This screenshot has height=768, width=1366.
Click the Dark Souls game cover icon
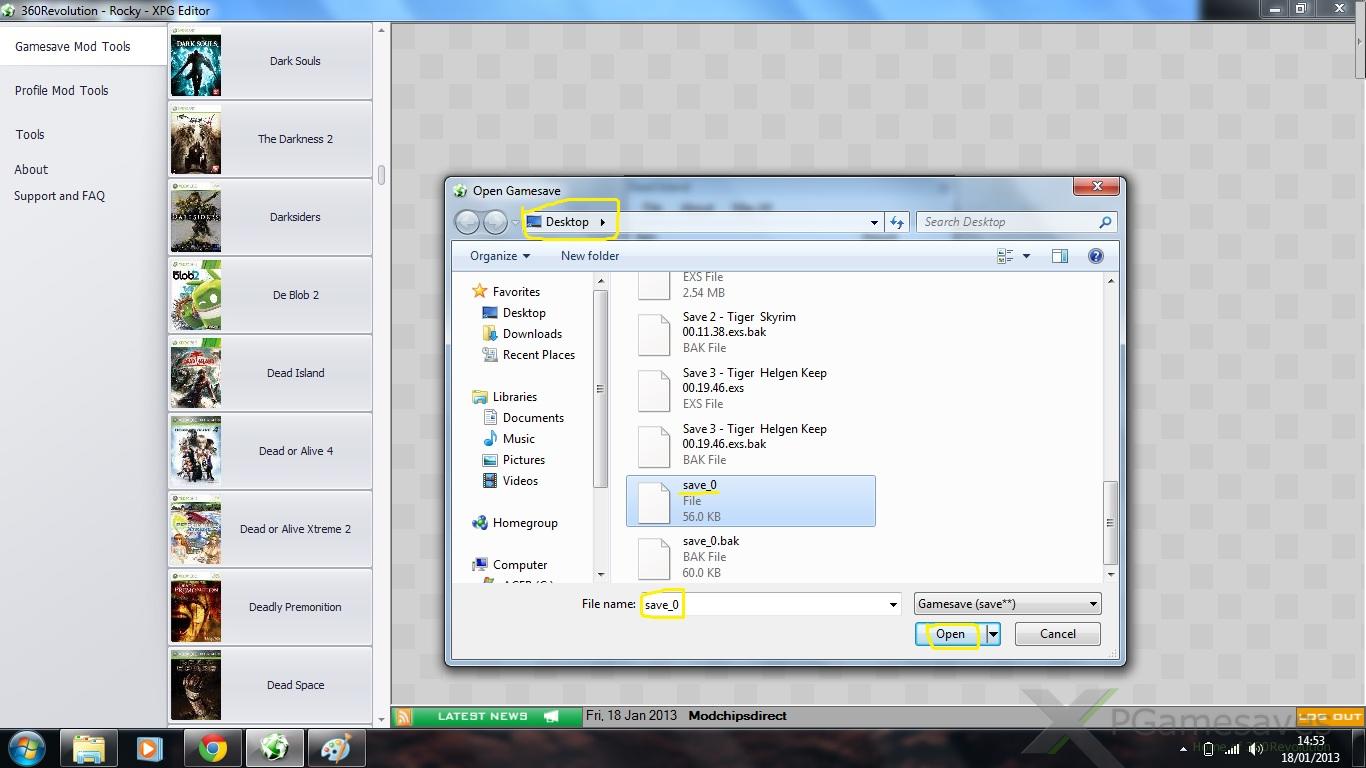tap(196, 62)
